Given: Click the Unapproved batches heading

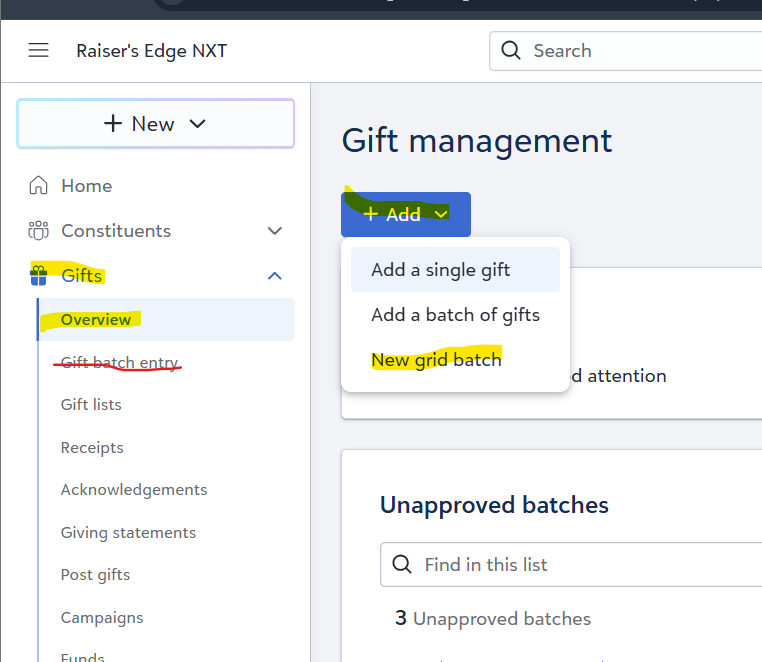Looking at the screenshot, I should pos(494,505).
